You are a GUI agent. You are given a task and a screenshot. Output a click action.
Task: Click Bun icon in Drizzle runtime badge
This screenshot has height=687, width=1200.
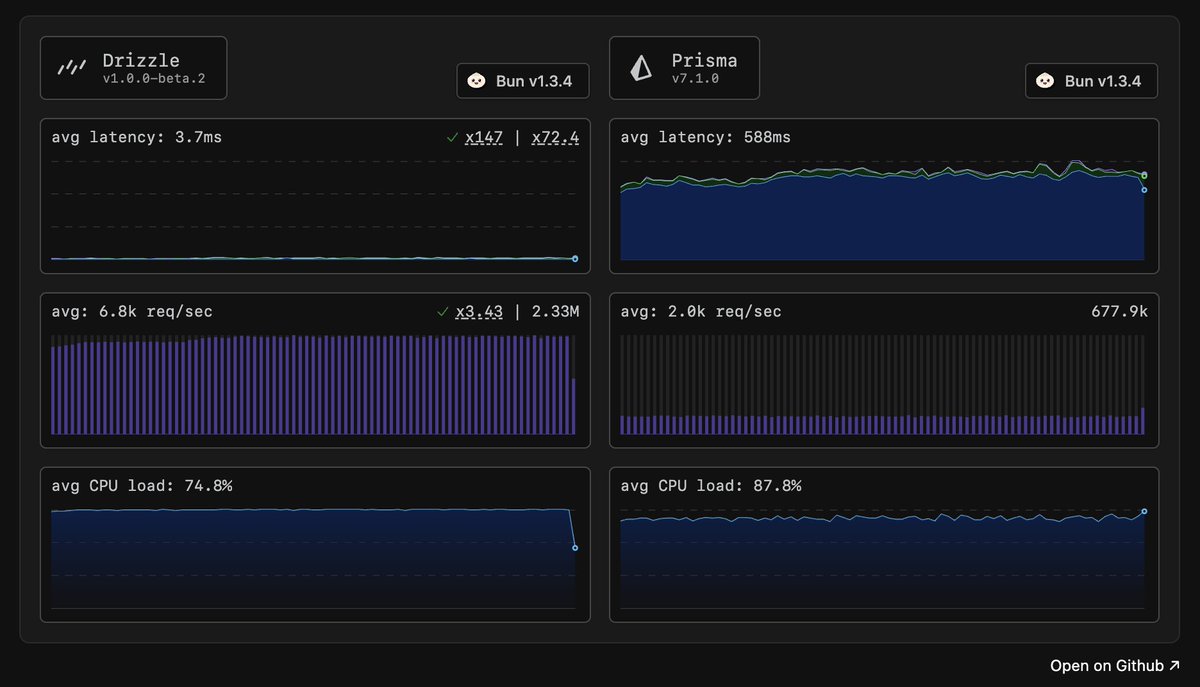click(477, 81)
